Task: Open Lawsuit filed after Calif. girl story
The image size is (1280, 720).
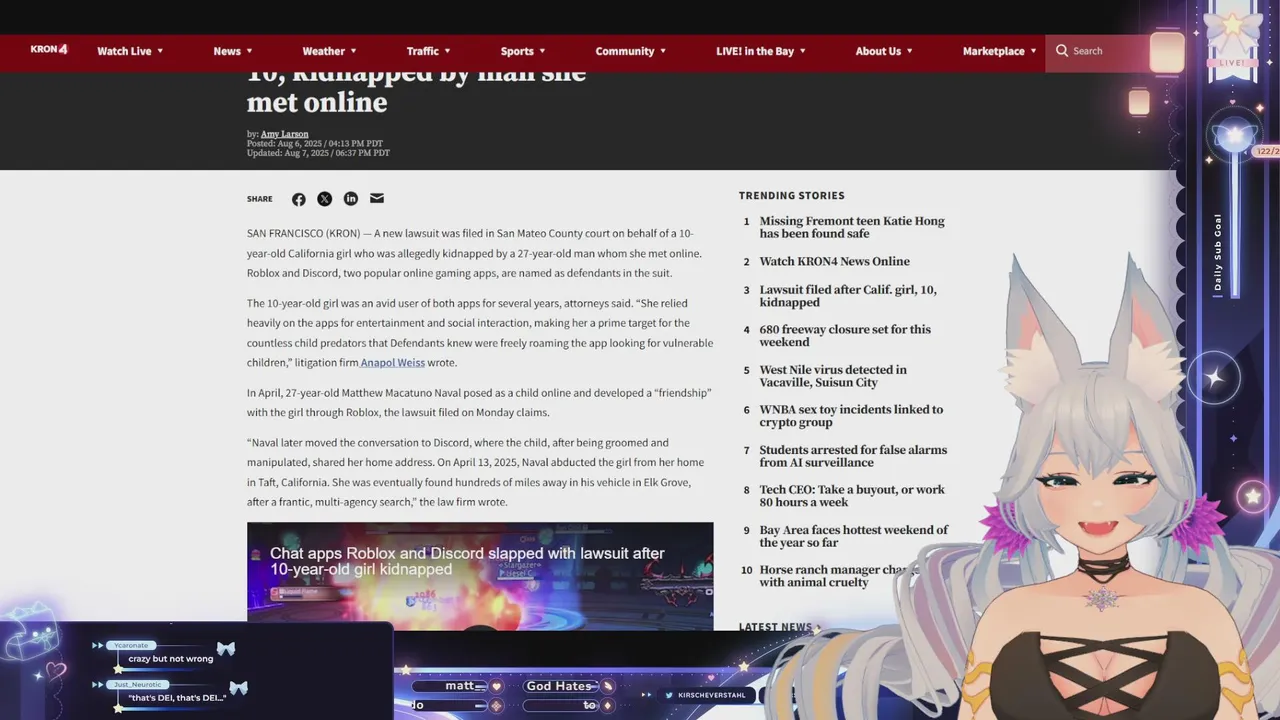Action: 847,296
